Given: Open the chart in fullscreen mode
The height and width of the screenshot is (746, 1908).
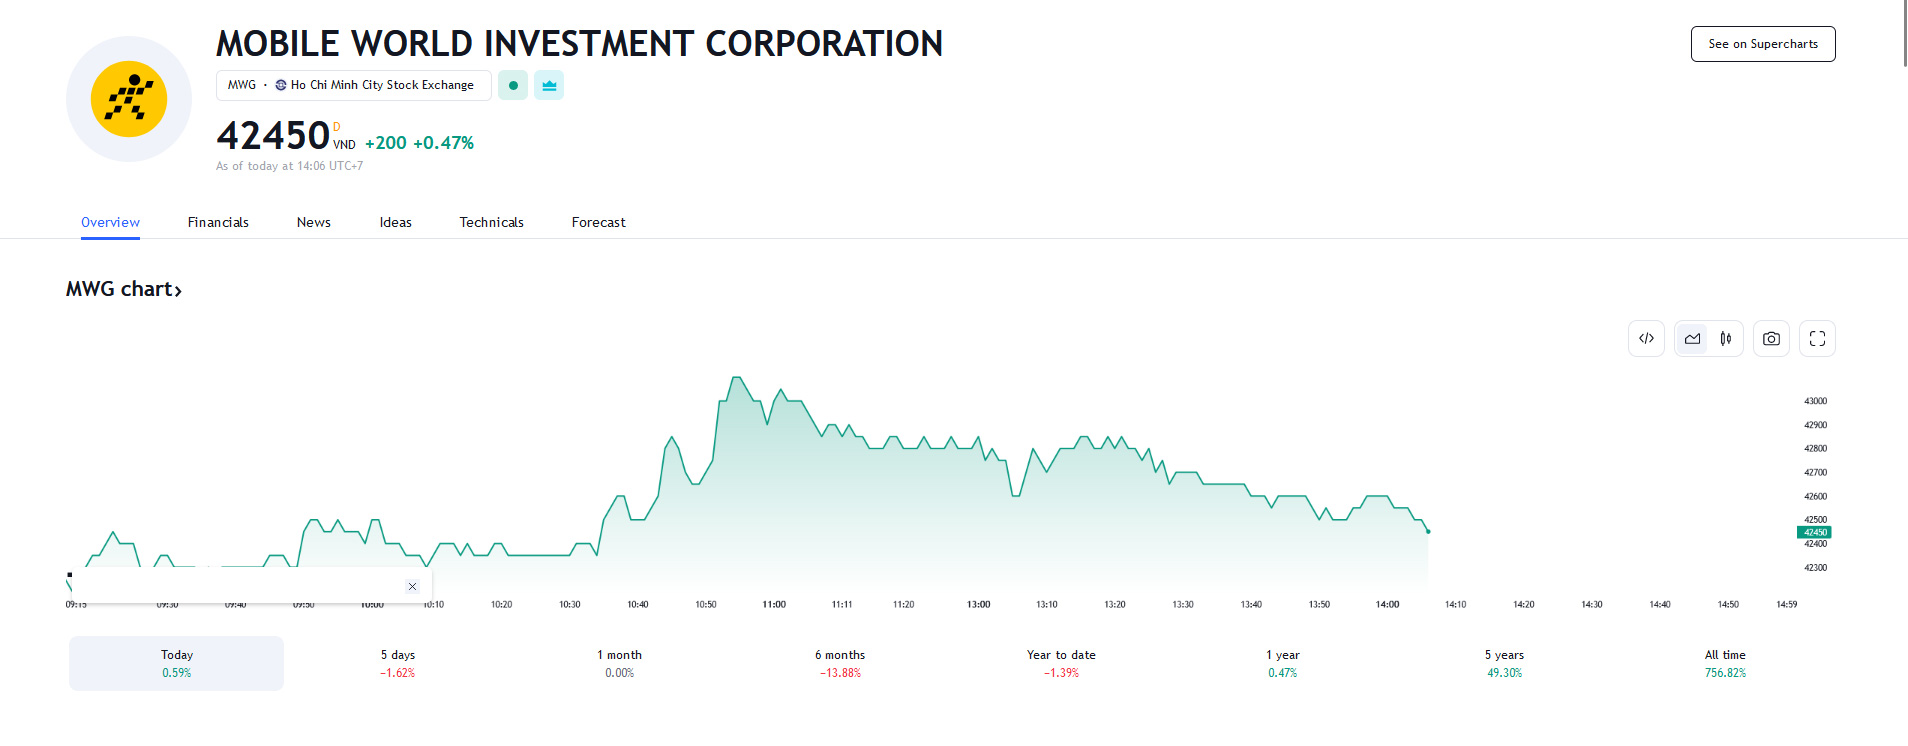Looking at the screenshot, I should 1817,339.
